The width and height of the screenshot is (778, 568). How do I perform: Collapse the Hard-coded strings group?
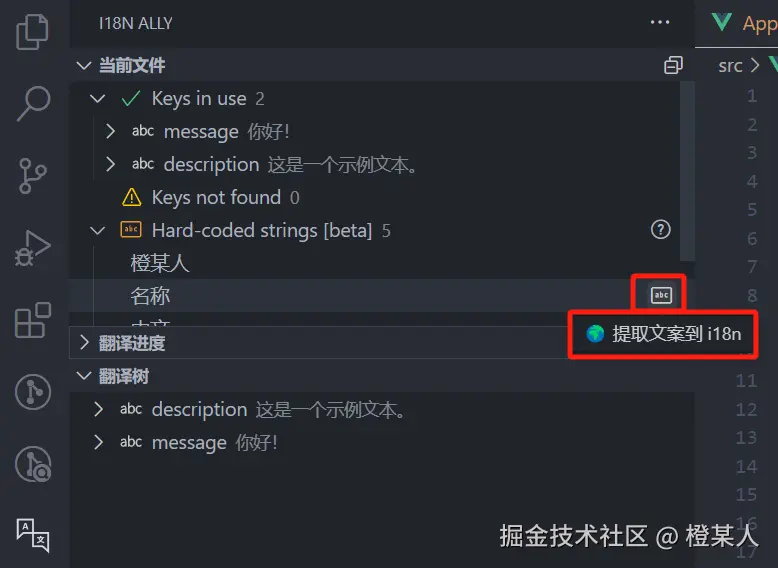(x=98, y=231)
